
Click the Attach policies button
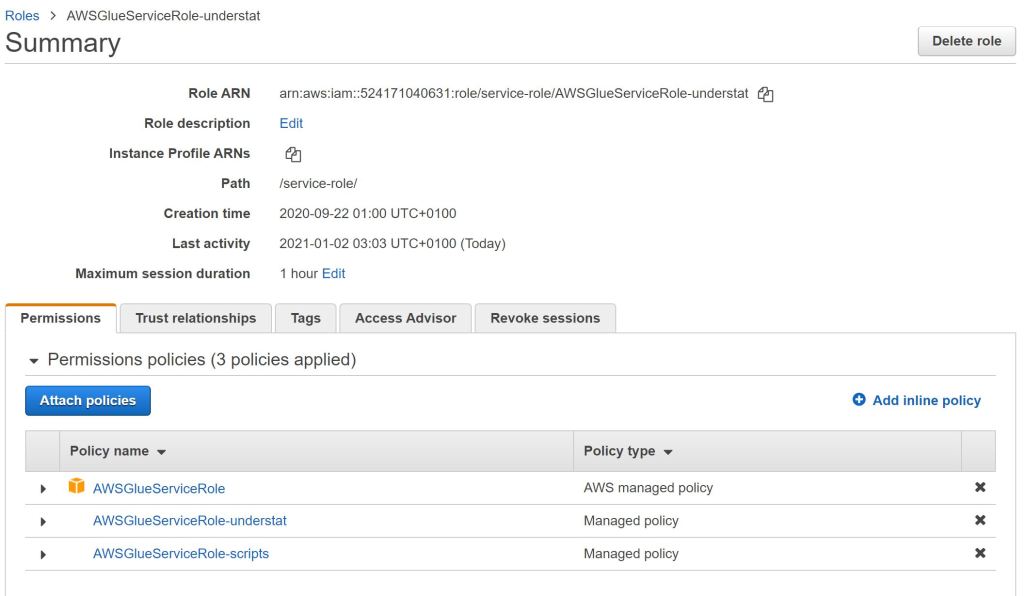click(88, 401)
